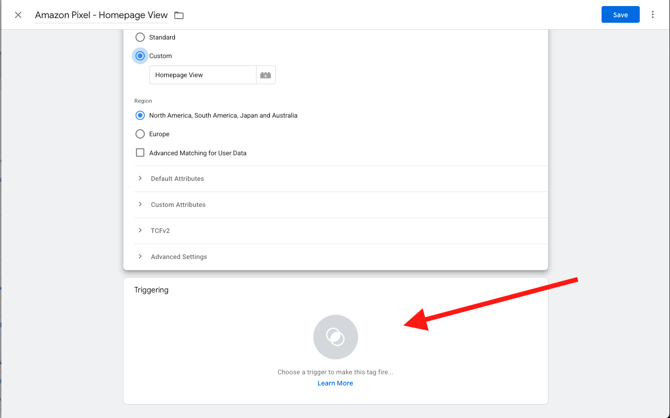This screenshot has height=418, width=670.
Task: Click the blue Save button
Action: (x=620, y=15)
